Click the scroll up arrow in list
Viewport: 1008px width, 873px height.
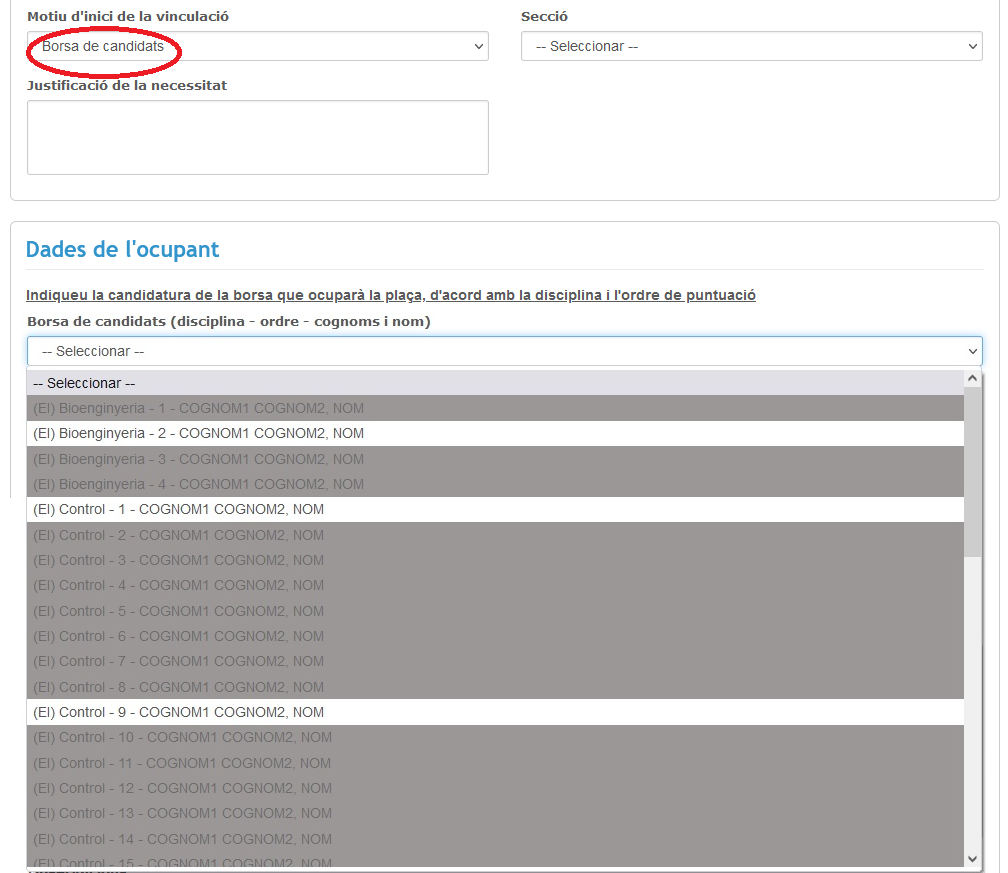click(x=972, y=379)
